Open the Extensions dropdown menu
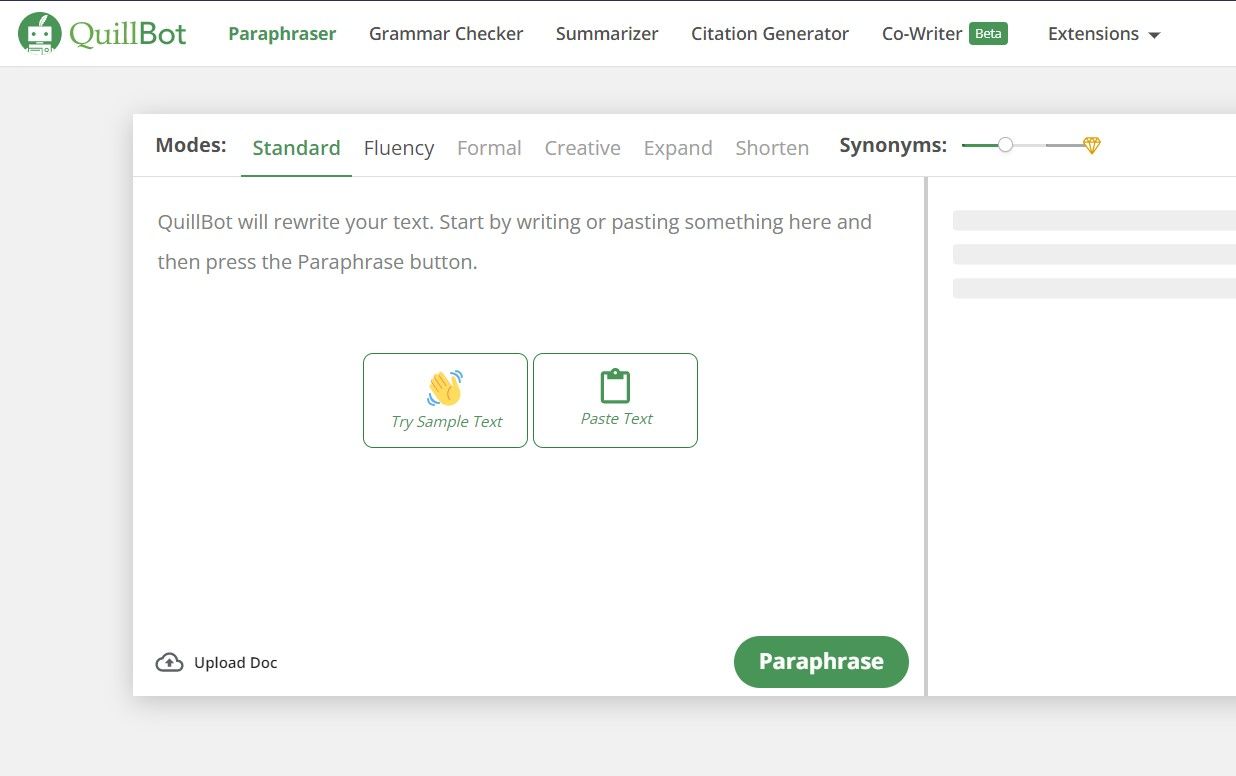 1104,34
